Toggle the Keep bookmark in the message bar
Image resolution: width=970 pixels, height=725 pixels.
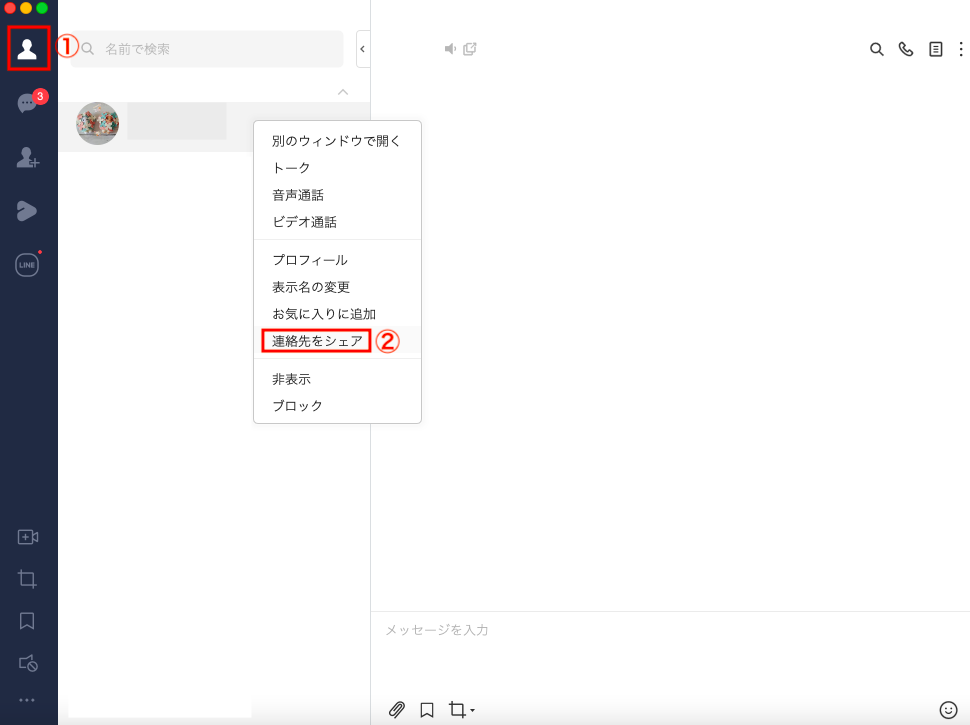coord(427,709)
